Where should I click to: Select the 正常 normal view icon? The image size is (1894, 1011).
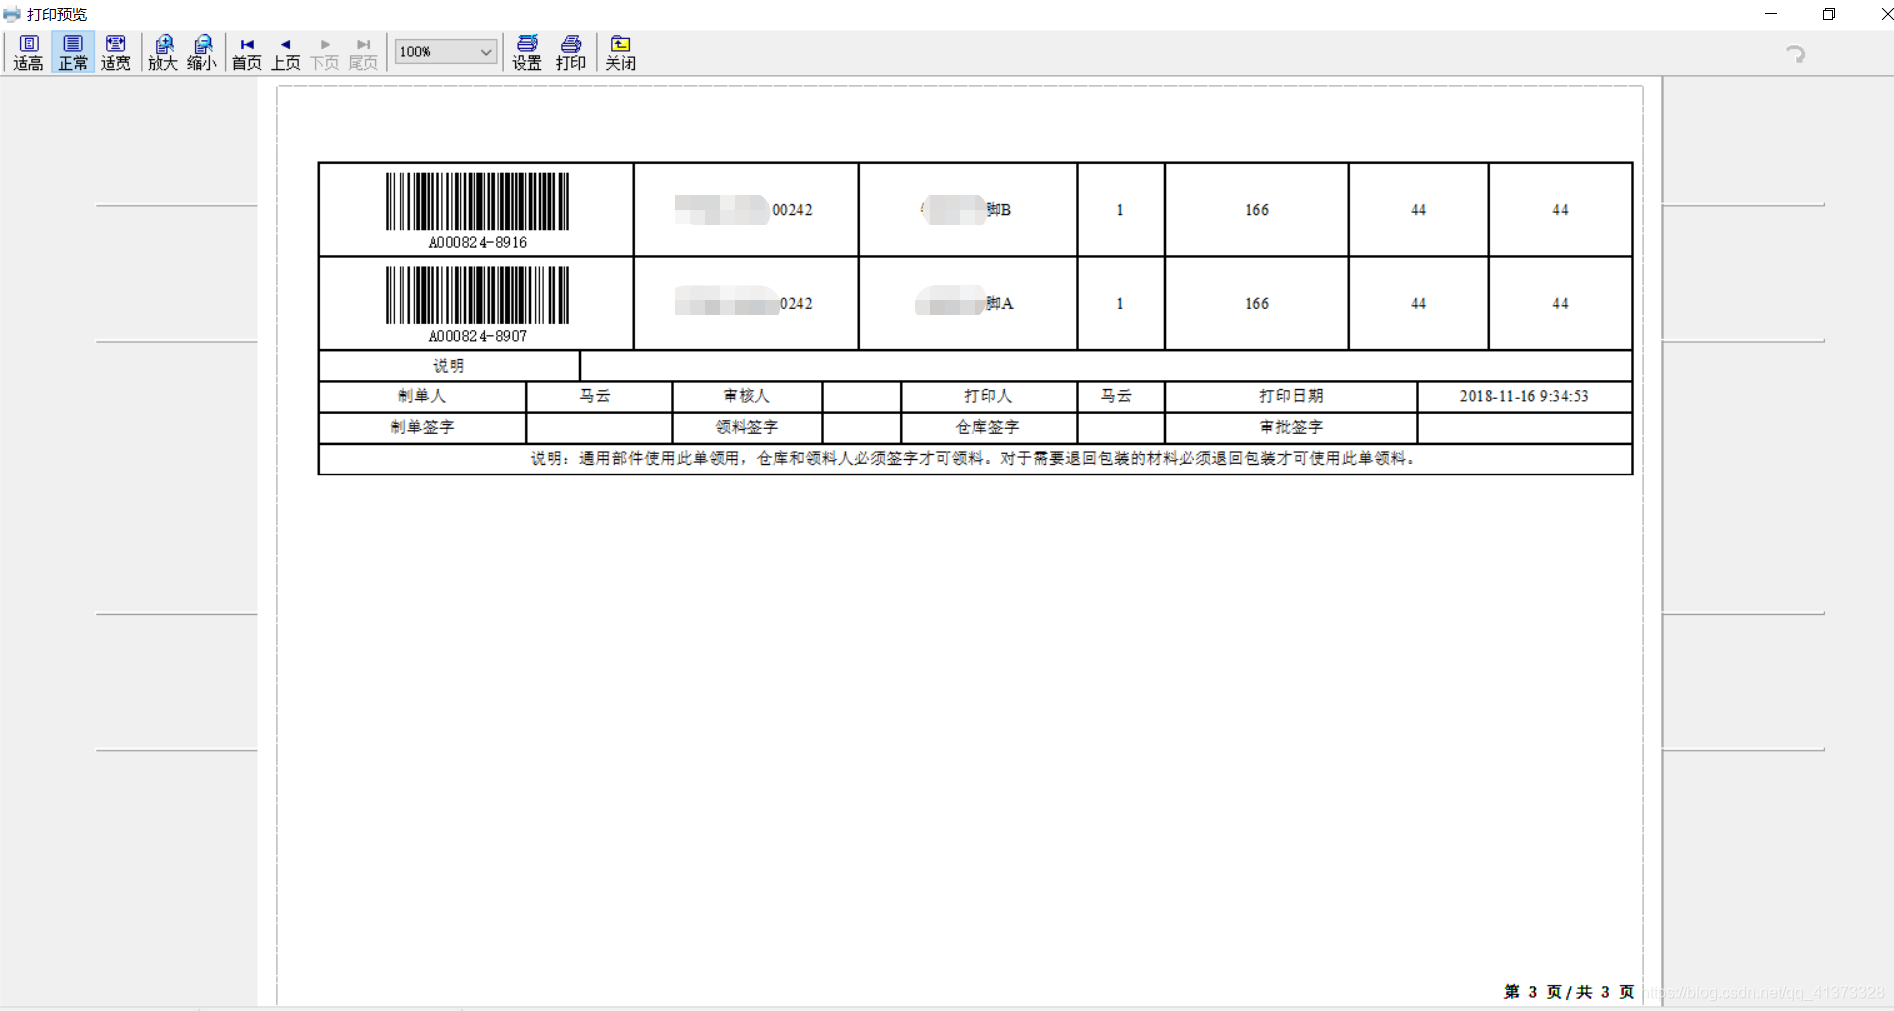coord(73,52)
